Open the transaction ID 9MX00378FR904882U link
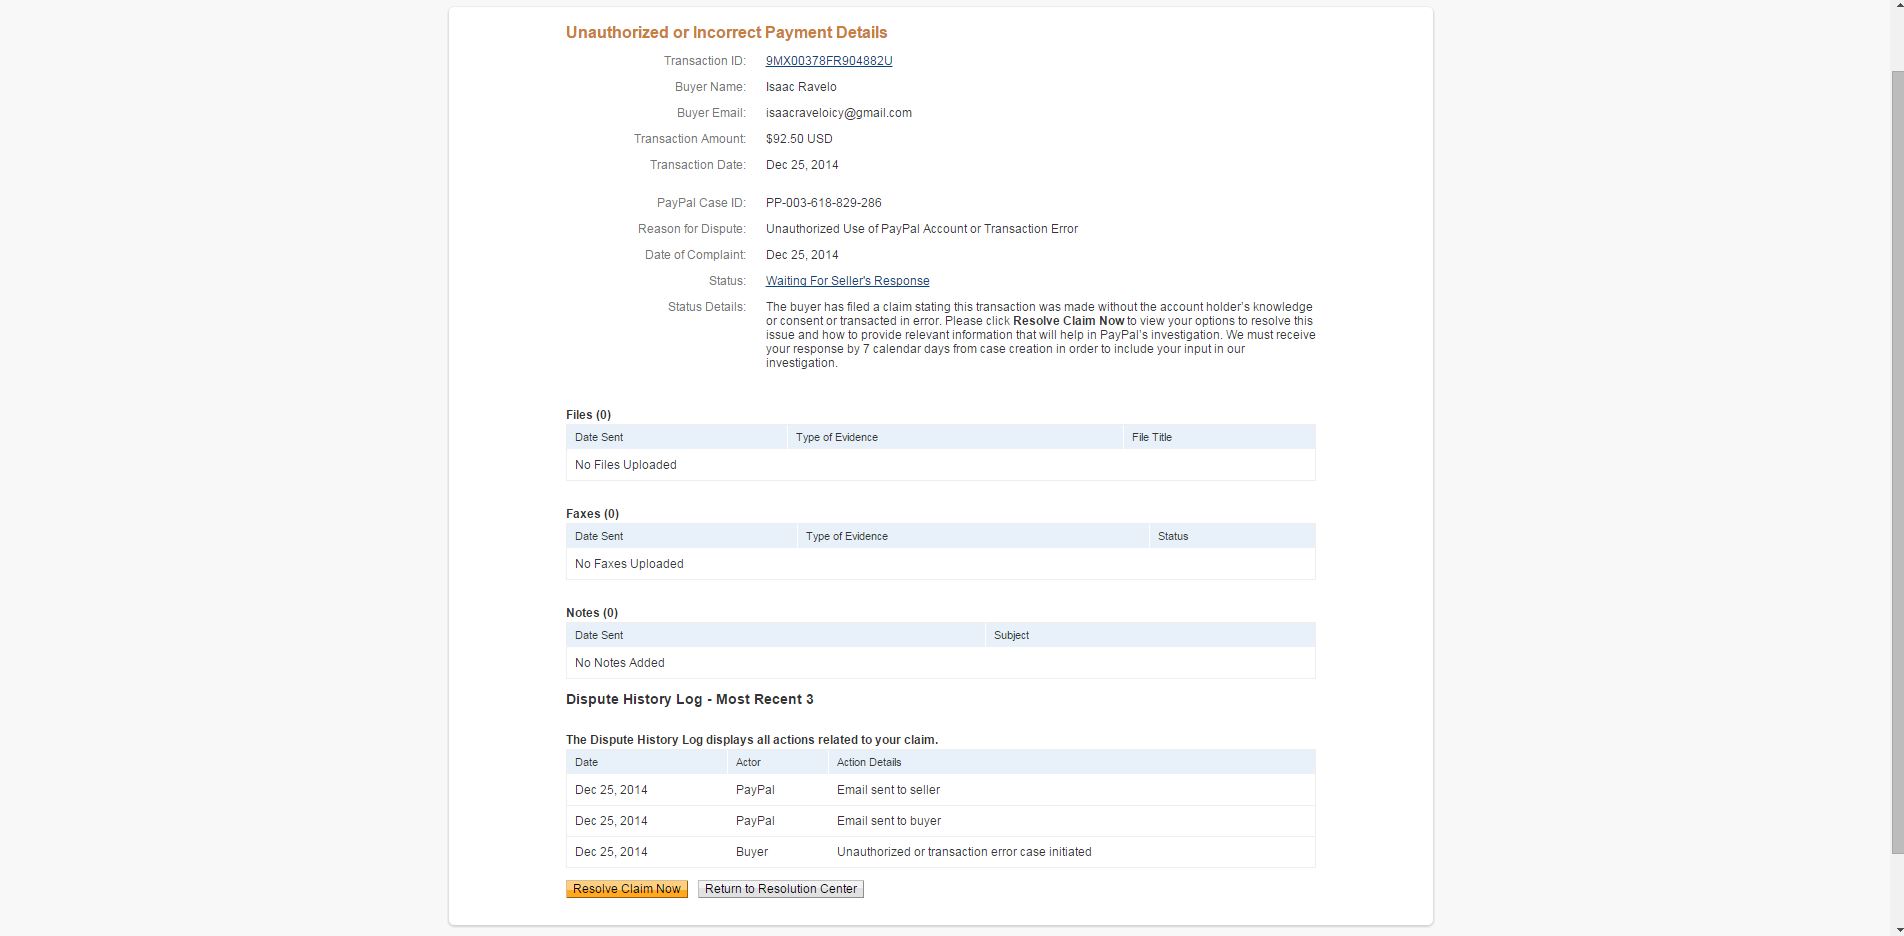This screenshot has height=936, width=1904. pyautogui.click(x=828, y=61)
